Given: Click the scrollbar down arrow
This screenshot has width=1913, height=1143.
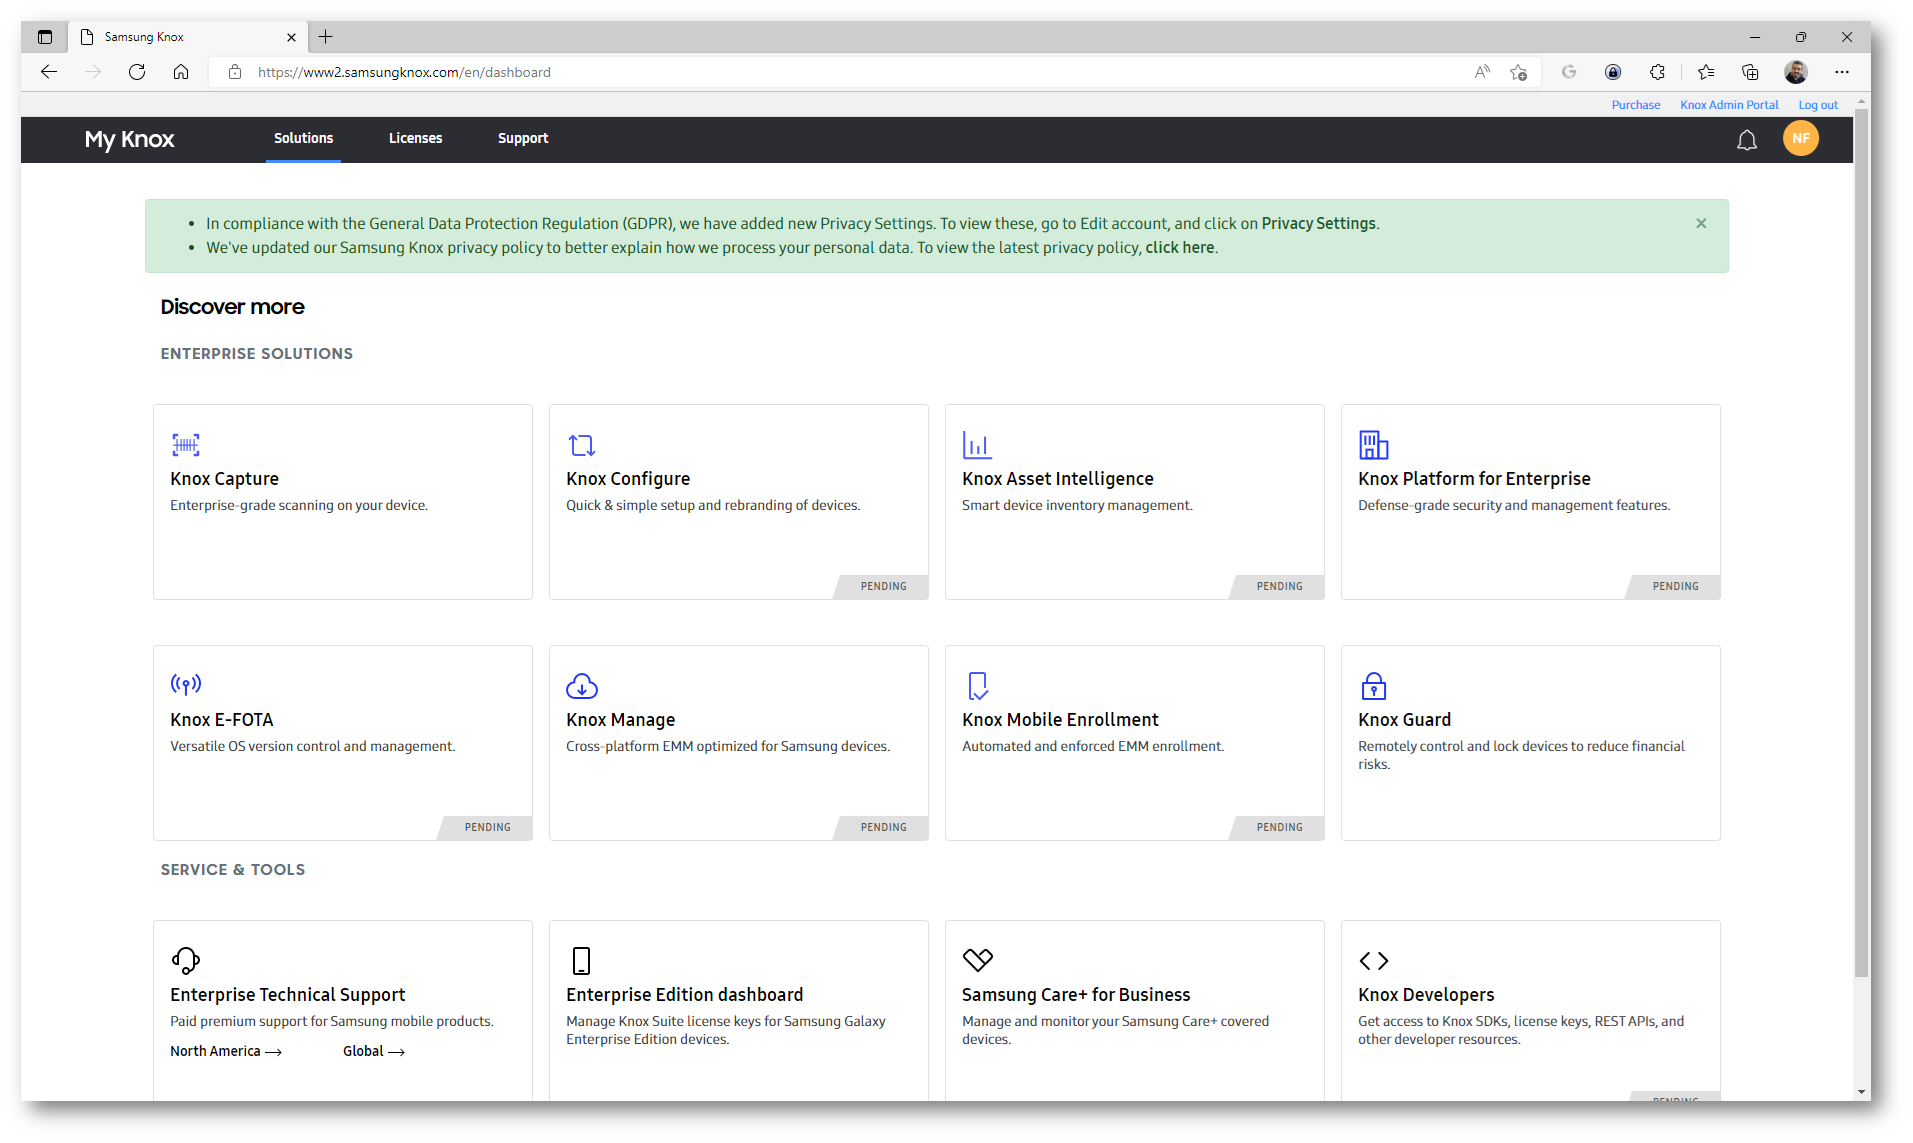Looking at the screenshot, I should click(1861, 1091).
